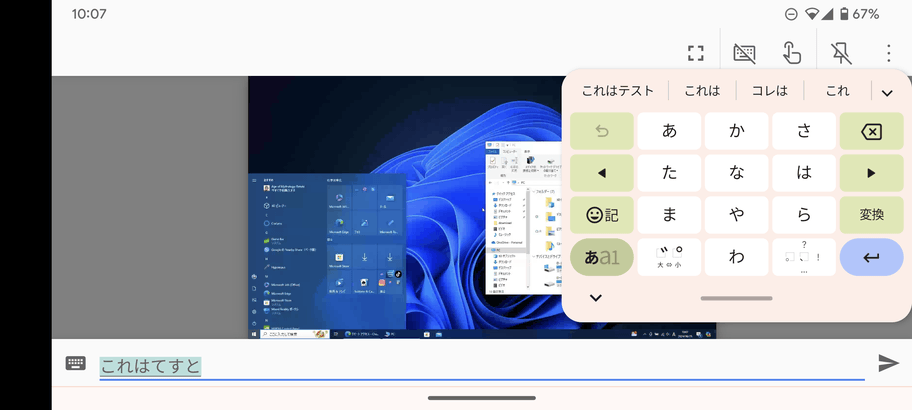The width and height of the screenshot is (912, 410).
Task: Tap the た key
Action: [x=669, y=173]
